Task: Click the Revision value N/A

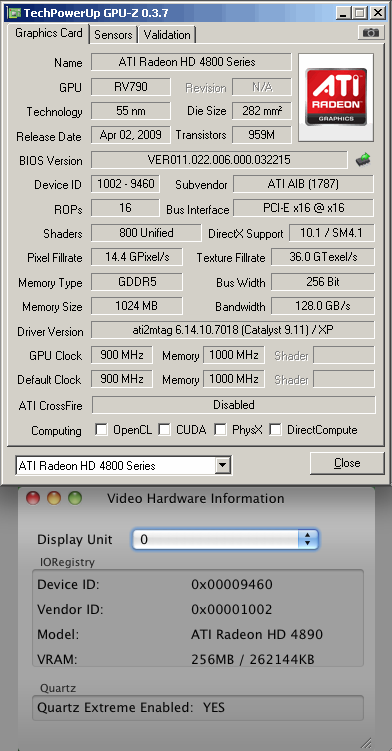Action: tap(262, 87)
